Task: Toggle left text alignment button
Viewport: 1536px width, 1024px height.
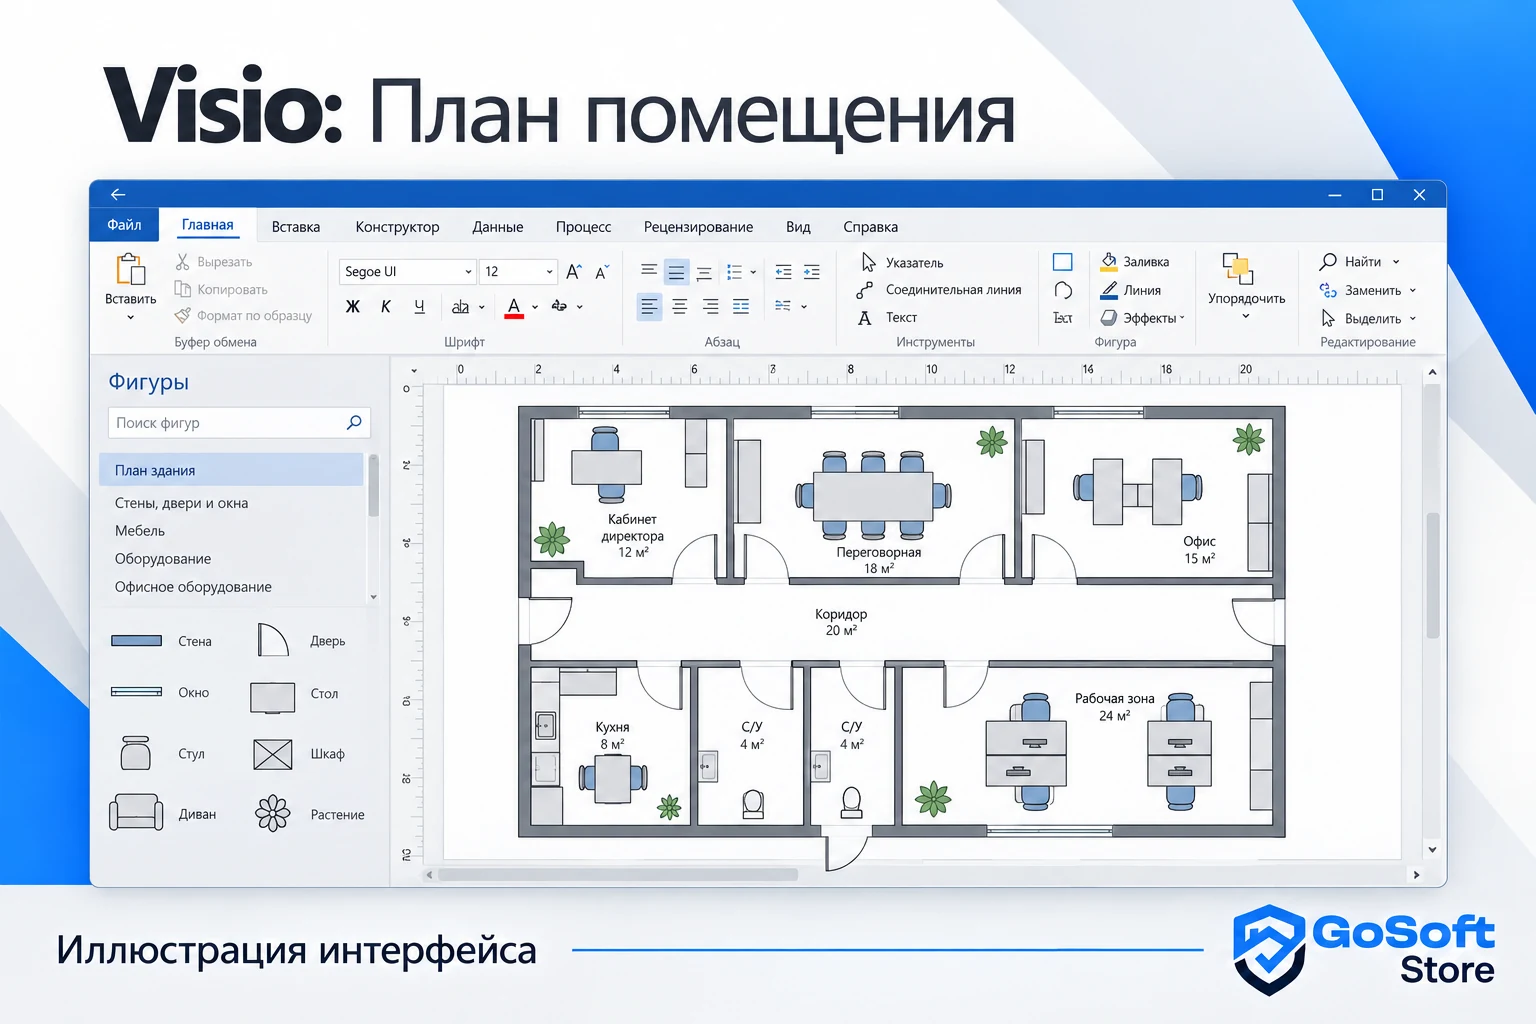Action: [x=649, y=307]
